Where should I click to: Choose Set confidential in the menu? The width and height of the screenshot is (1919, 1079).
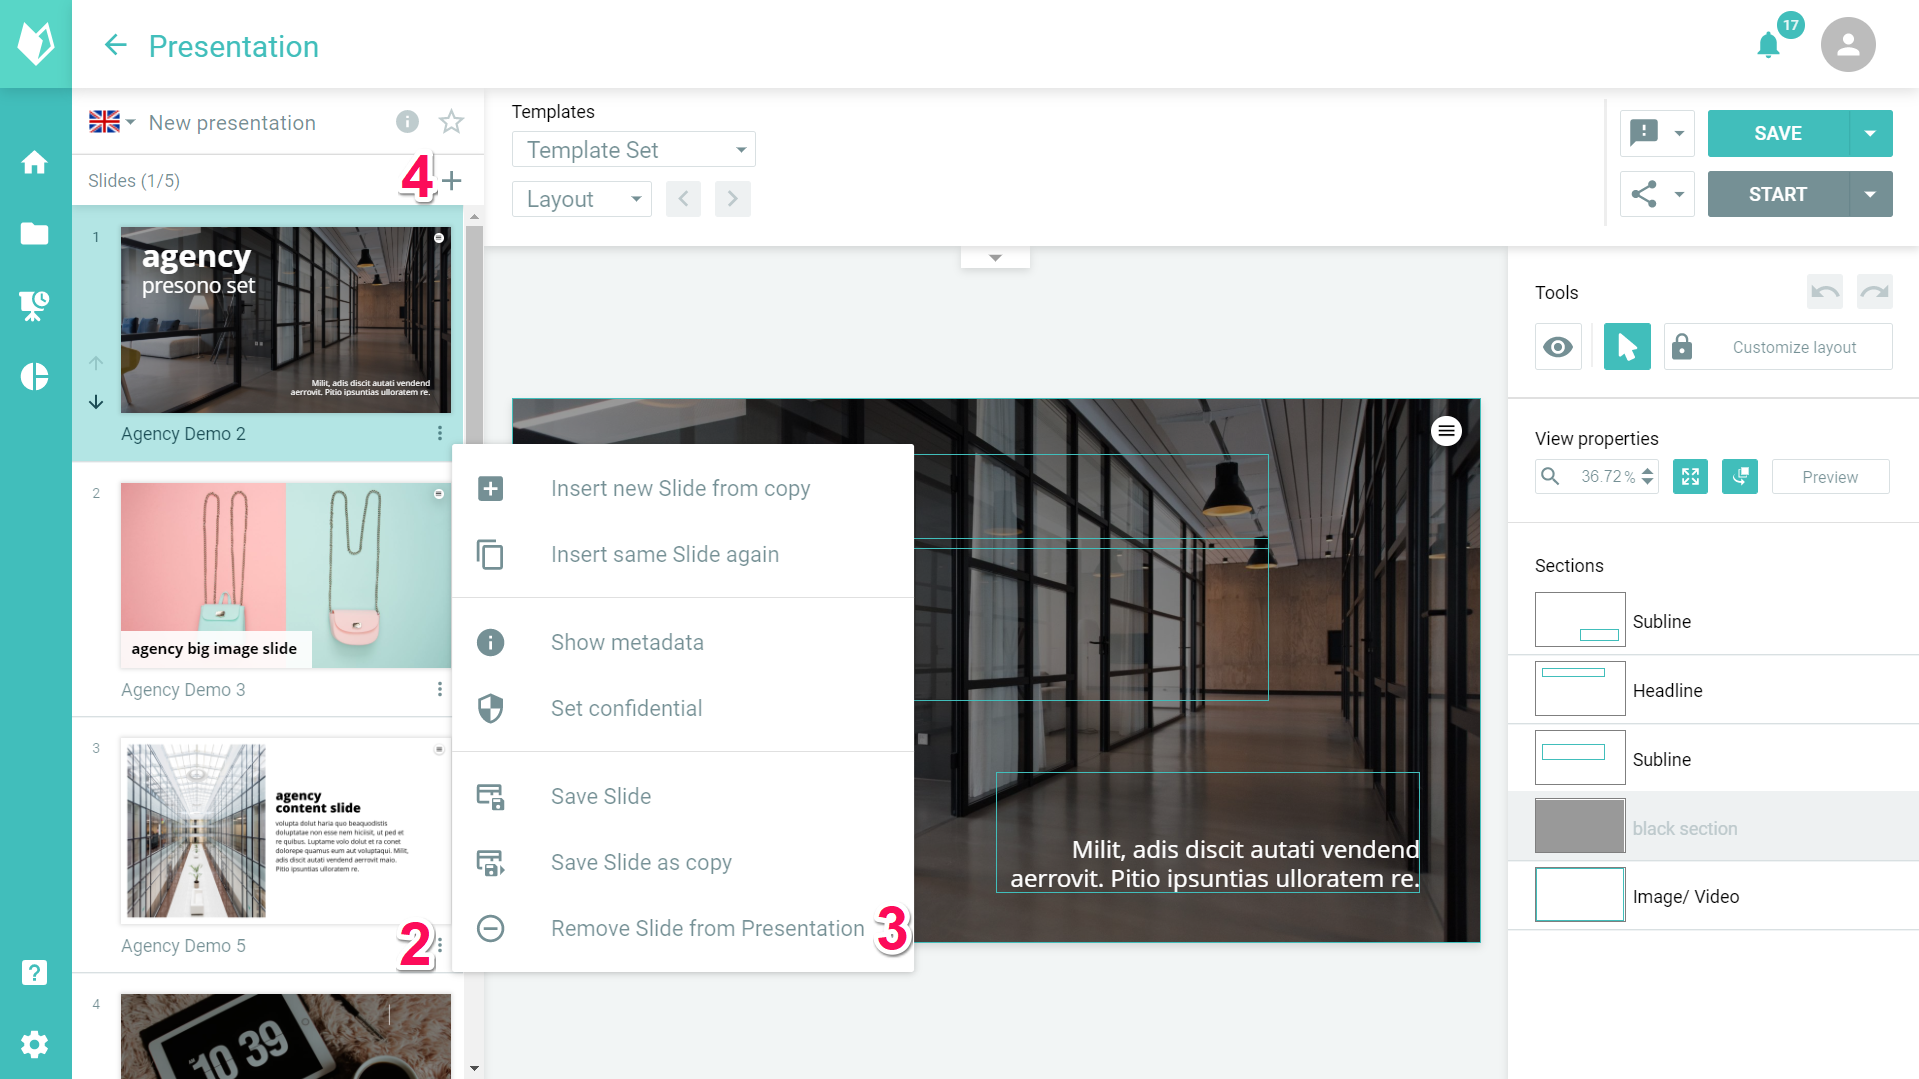coord(626,708)
